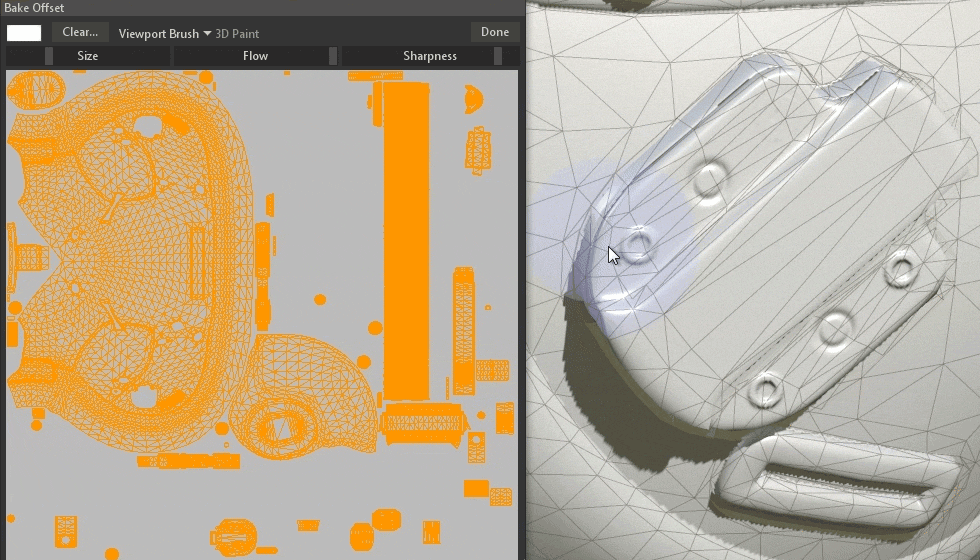
Task: Click the Sharpness slider
Action: (x=430, y=56)
